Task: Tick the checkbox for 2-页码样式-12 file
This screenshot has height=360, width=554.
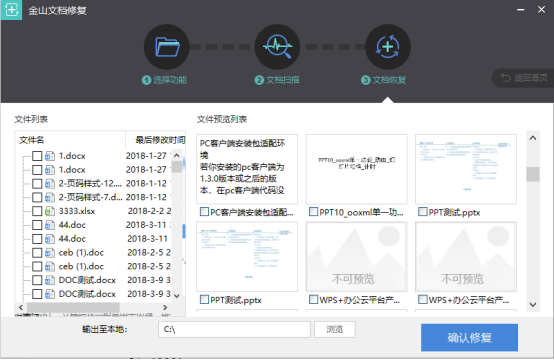Action: click(37, 184)
